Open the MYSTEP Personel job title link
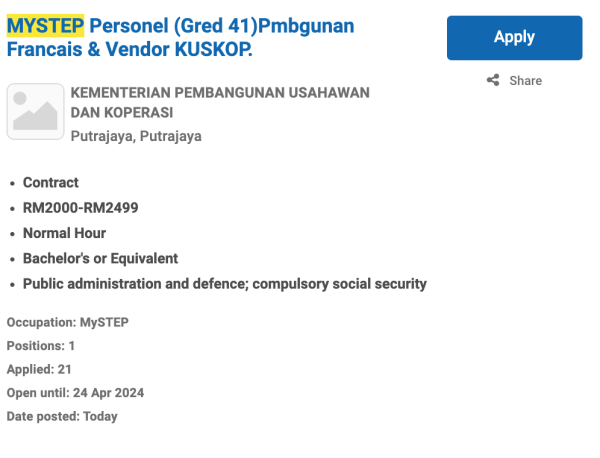Image resolution: width=600 pixels, height=458 pixels. tap(221, 25)
